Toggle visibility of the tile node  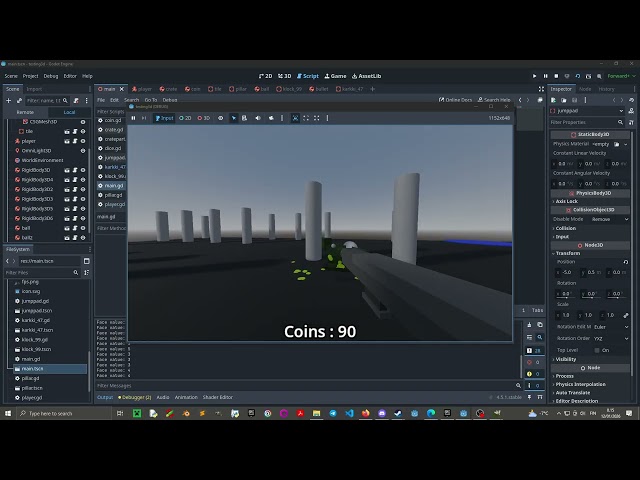coord(83,131)
